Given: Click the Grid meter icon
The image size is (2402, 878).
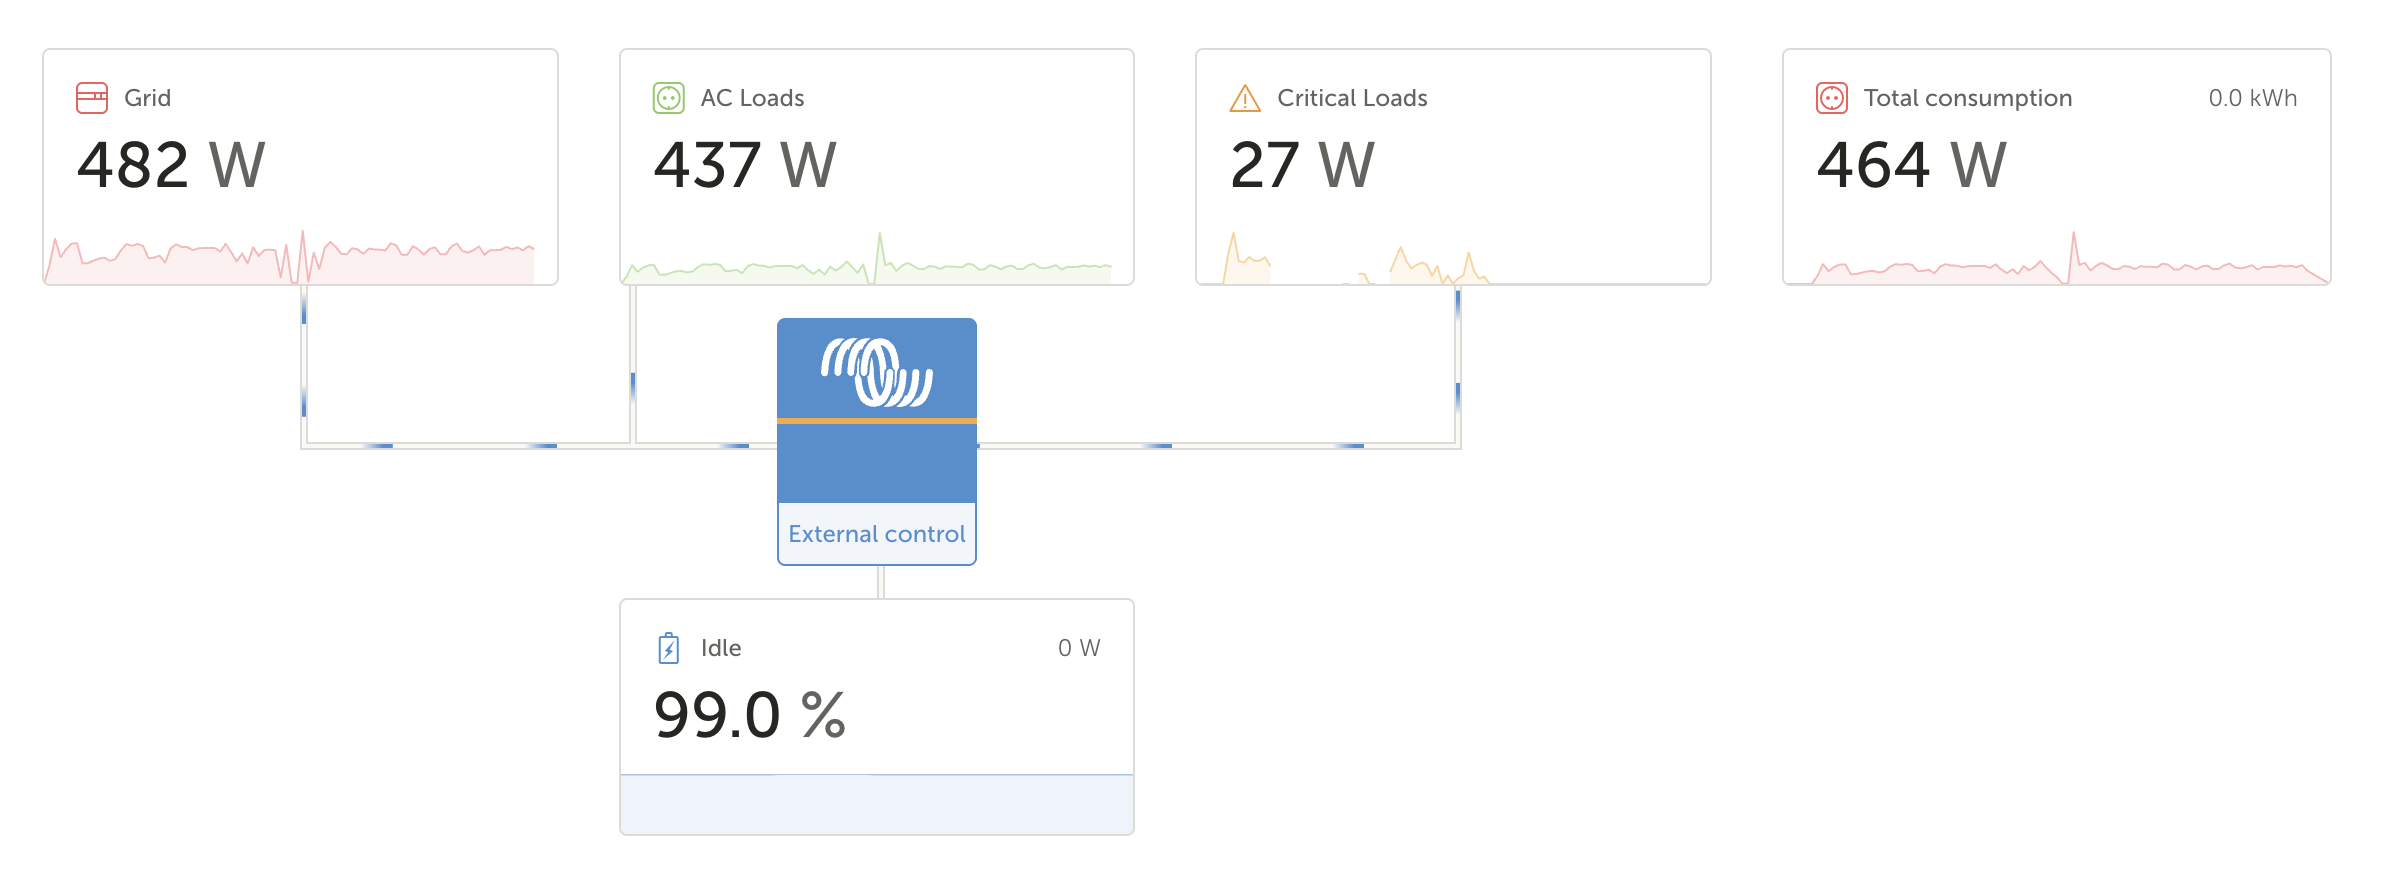Looking at the screenshot, I should 92,98.
